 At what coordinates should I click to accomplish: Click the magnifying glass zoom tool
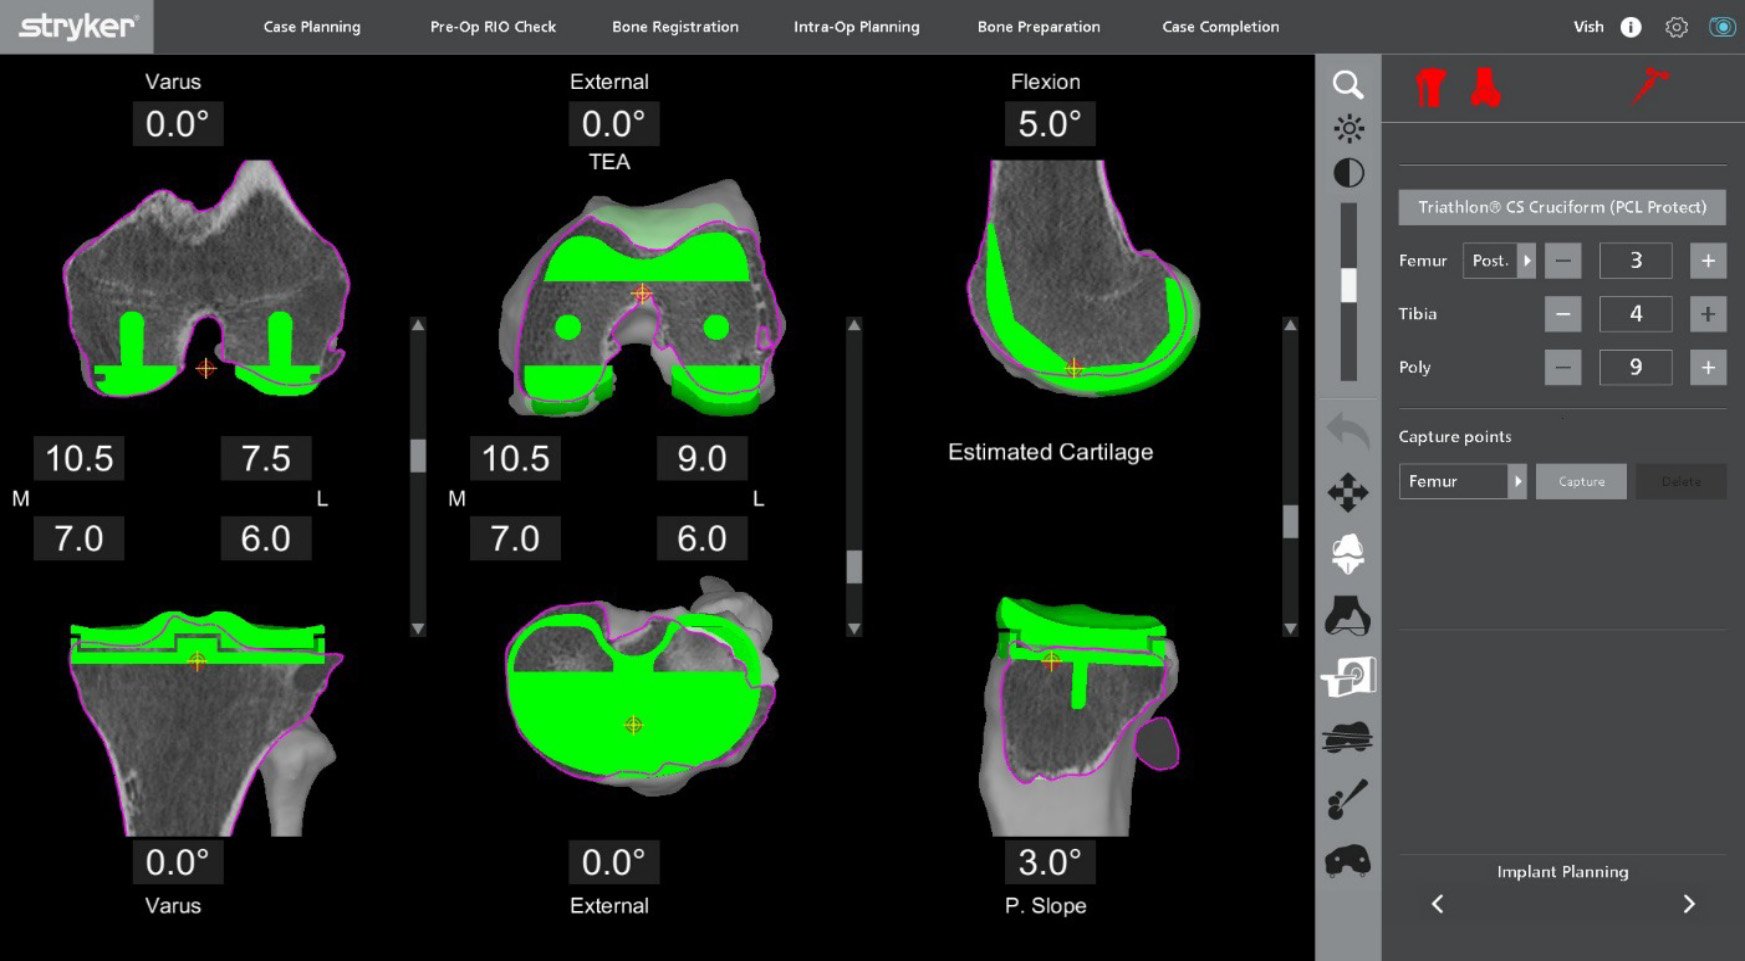pyautogui.click(x=1348, y=85)
